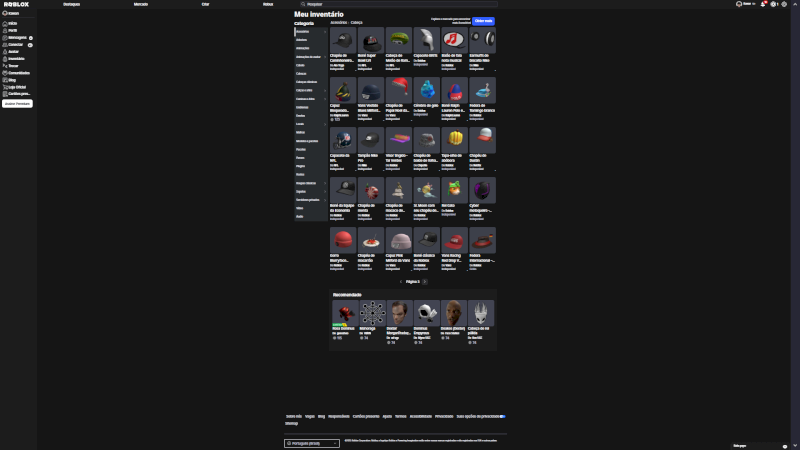Toggle the privacy options switch in footer
This screenshot has height=450, width=800.
tap(503, 416)
